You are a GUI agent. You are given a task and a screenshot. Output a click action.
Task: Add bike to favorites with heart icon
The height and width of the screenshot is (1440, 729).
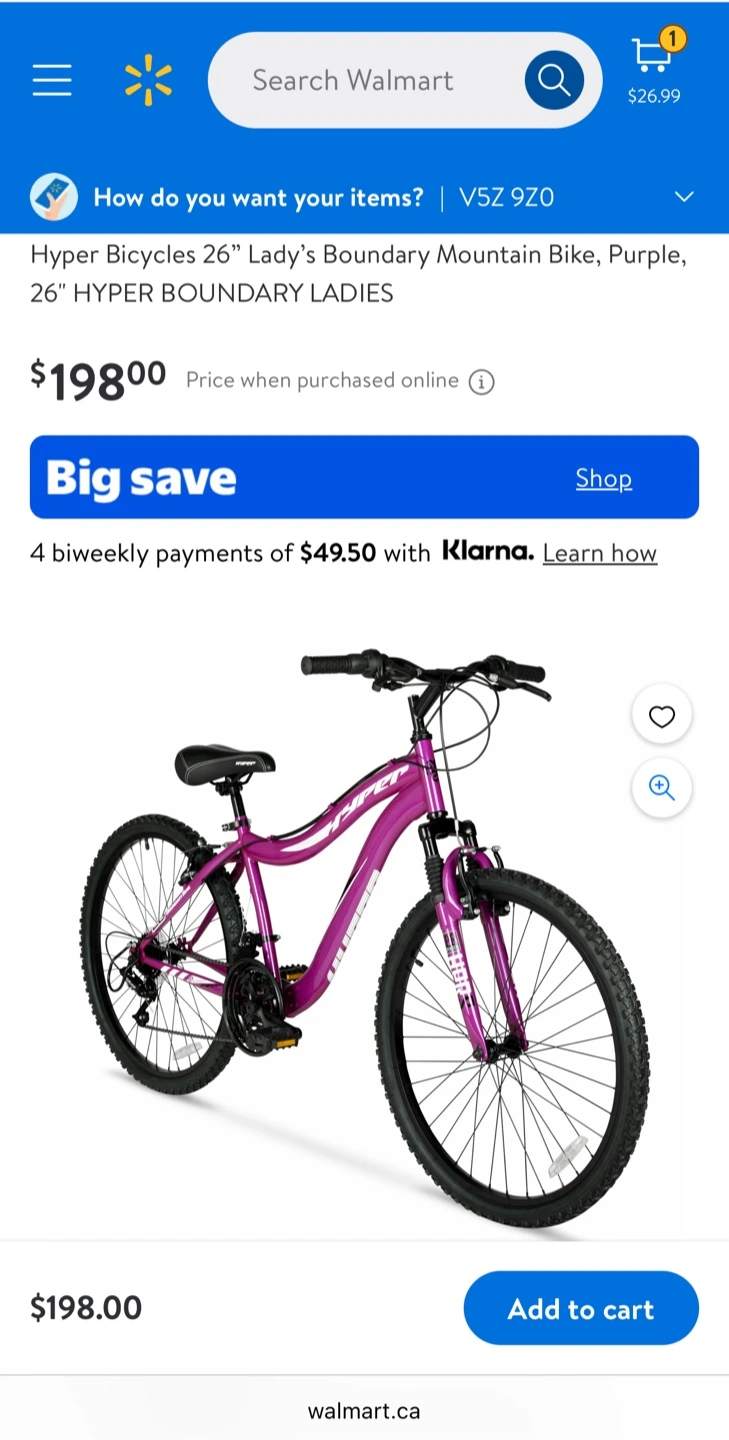coord(662,716)
